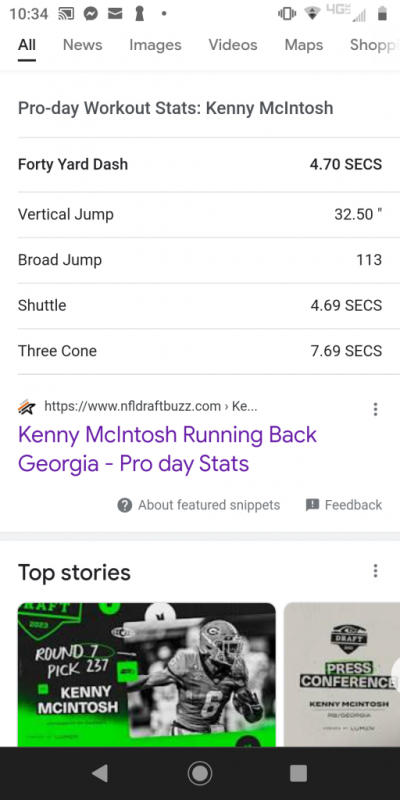The height and width of the screenshot is (800, 400).
Task: Open the three-dot menu beside nfldraftbuzz result
Action: pyautogui.click(x=376, y=409)
